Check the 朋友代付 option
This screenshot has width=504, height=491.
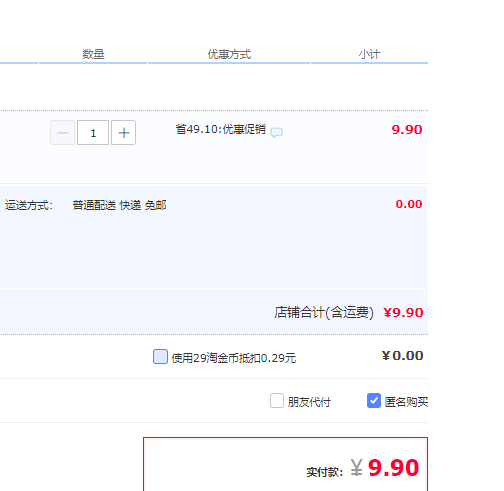click(x=277, y=401)
